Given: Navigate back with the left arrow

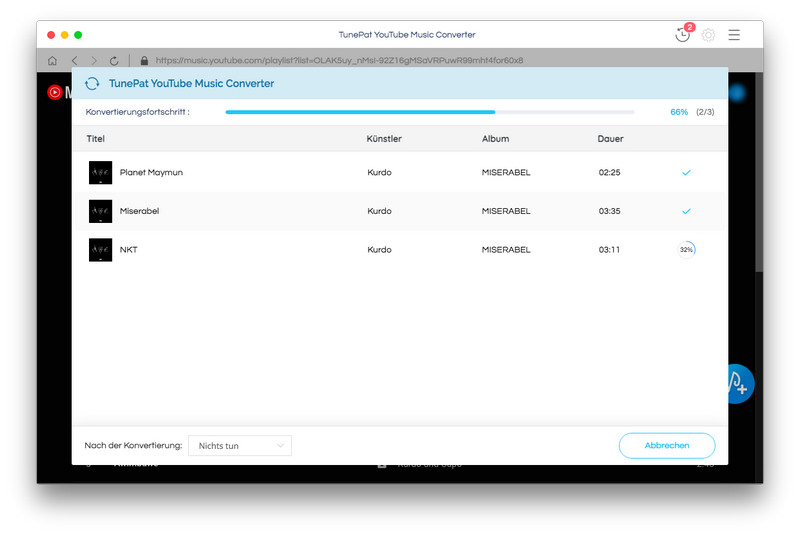Looking at the screenshot, I should (x=74, y=61).
